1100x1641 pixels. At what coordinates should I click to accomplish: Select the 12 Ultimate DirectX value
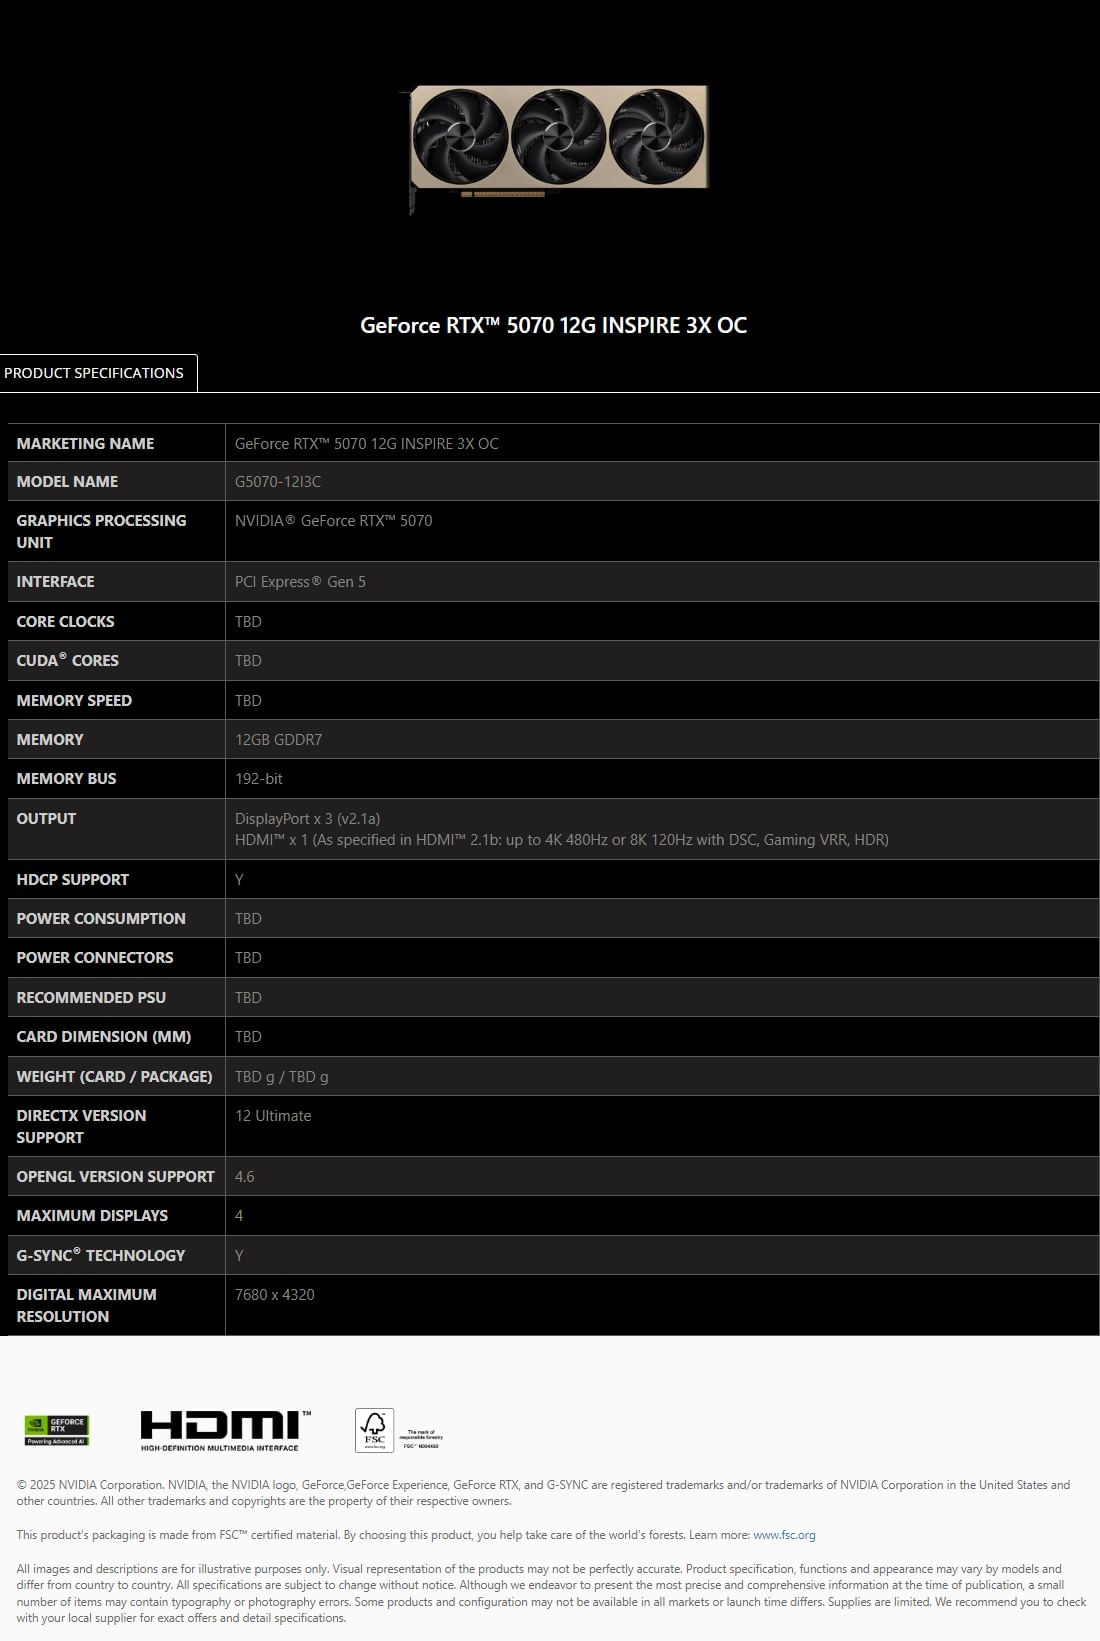pyautogui.click(x=273, y=1116)
